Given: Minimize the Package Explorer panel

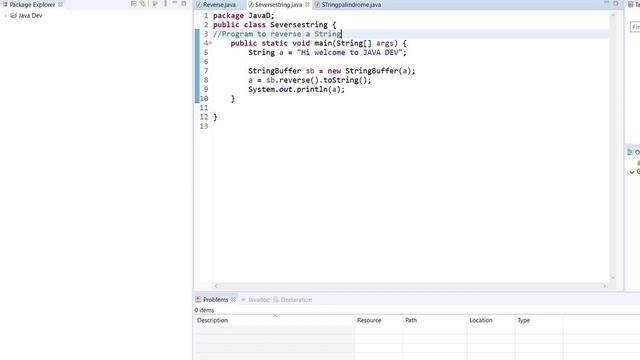Looking at the screenshot, I should coord(175,3).
